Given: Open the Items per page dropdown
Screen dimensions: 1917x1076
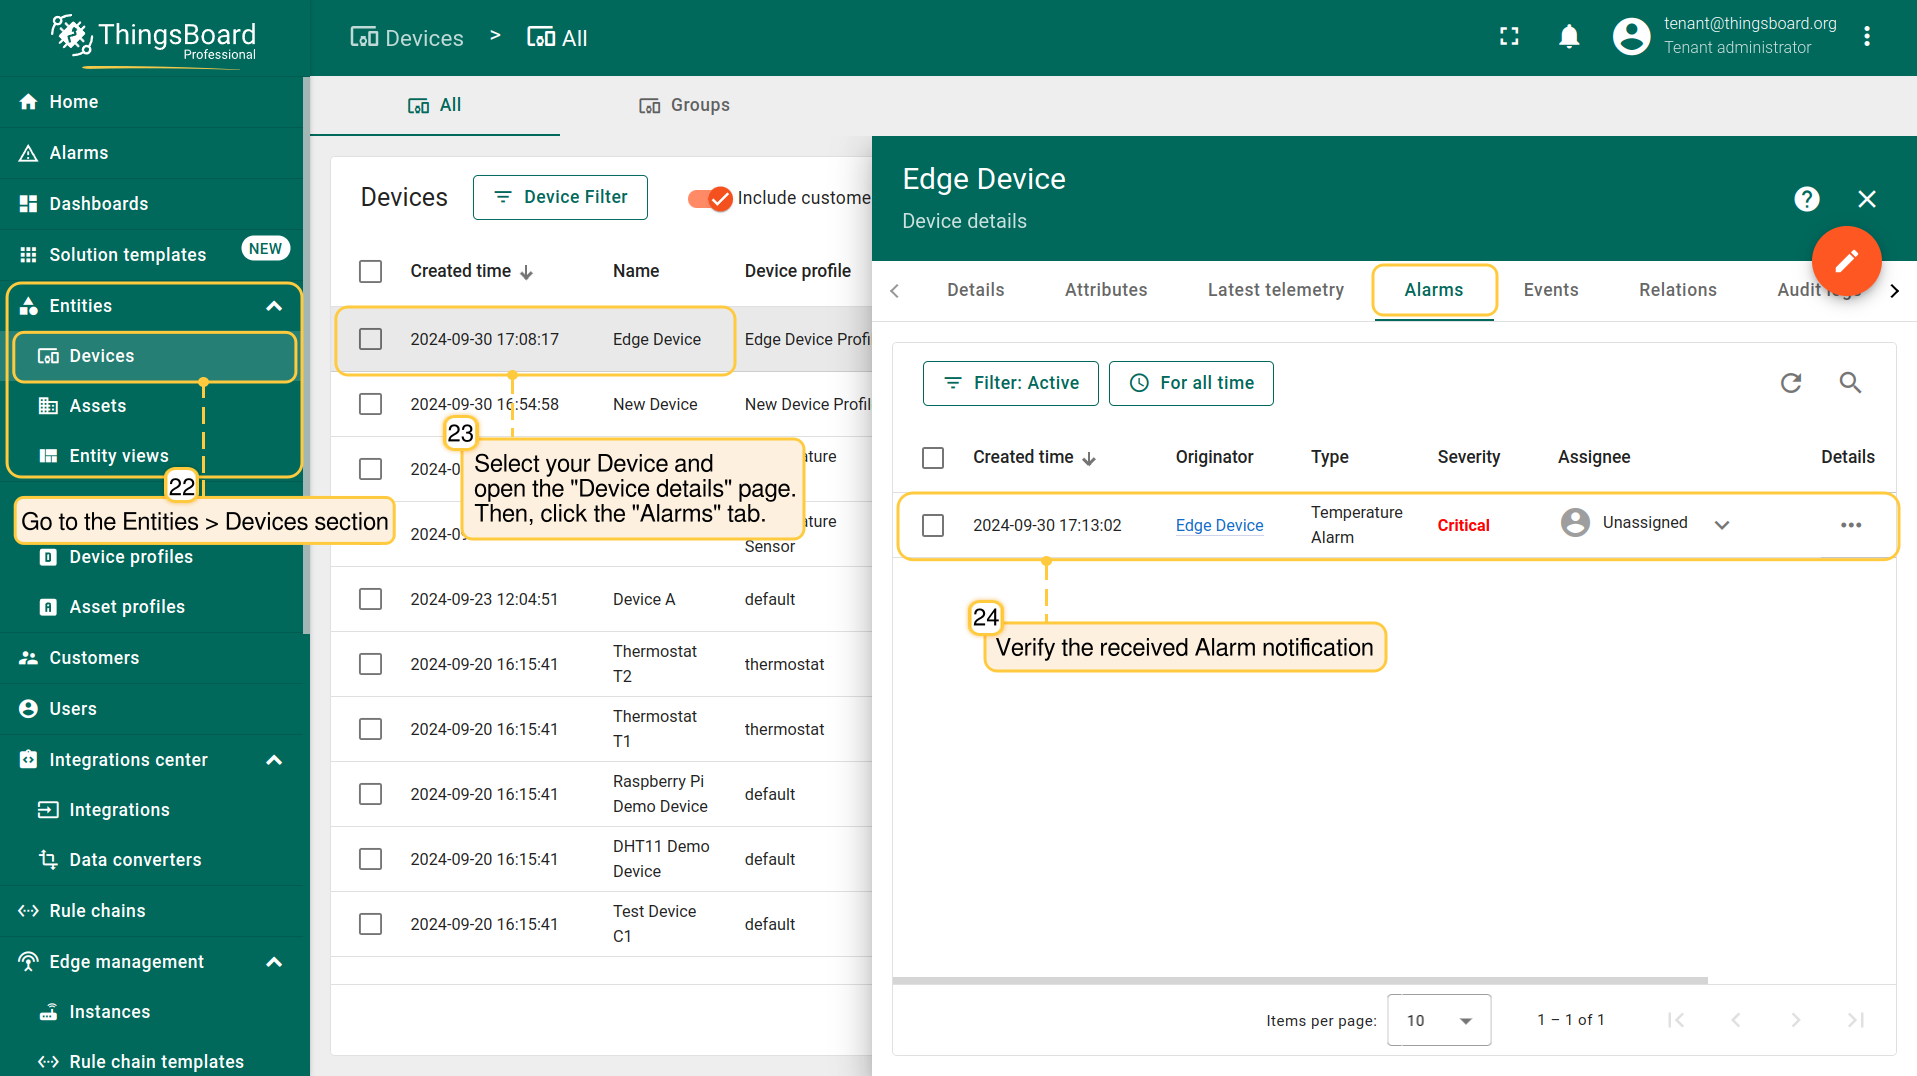Looking at the screenshot, I should point(1438,1020).
